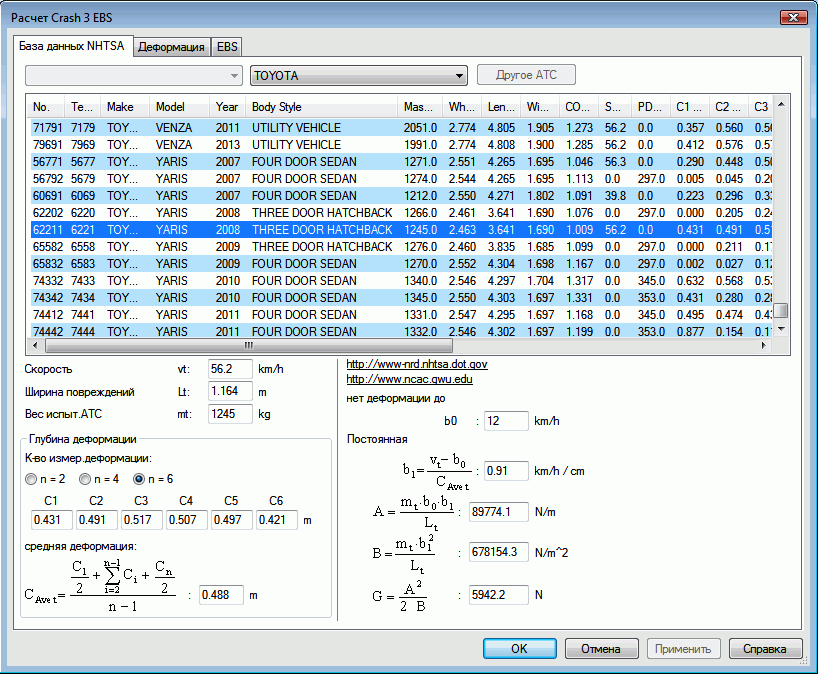Viewport: 818px width, 674px height.
Task: Sort table by Year column header
Action: pos(227,107)
